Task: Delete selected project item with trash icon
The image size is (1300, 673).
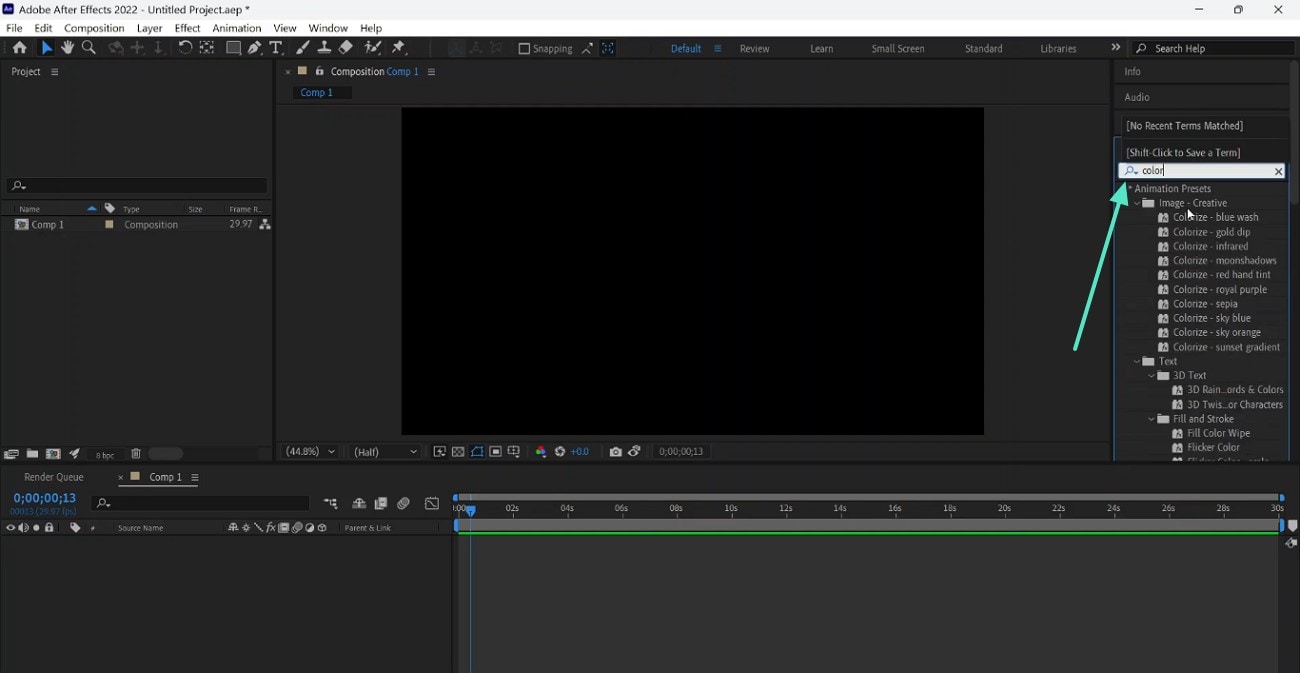Action: (136, 454)
